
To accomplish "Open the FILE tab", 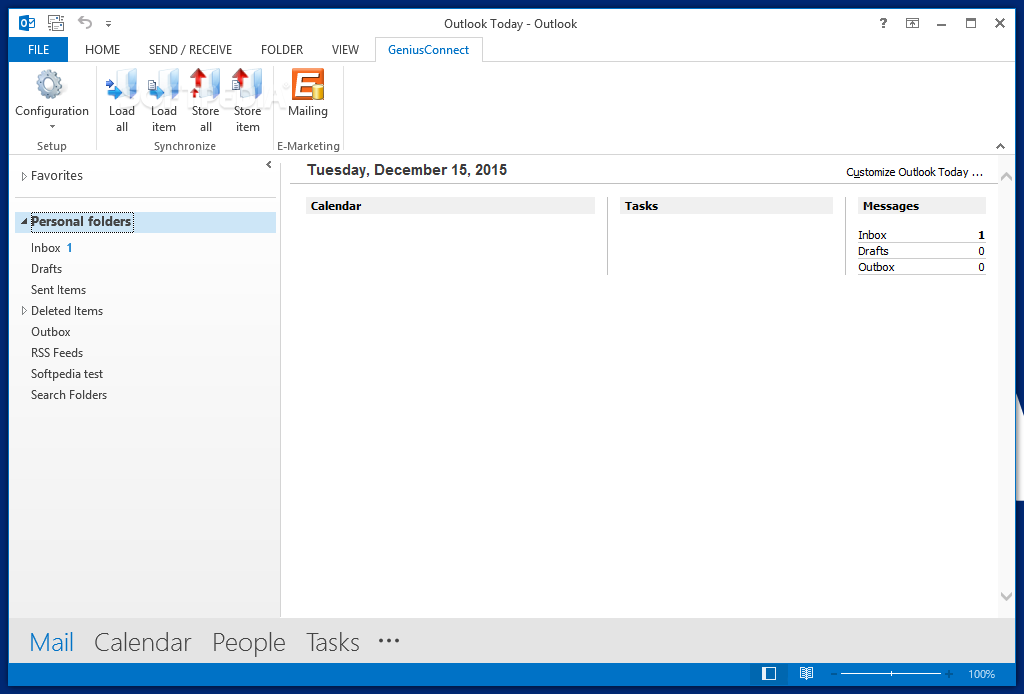I will 38,50.
